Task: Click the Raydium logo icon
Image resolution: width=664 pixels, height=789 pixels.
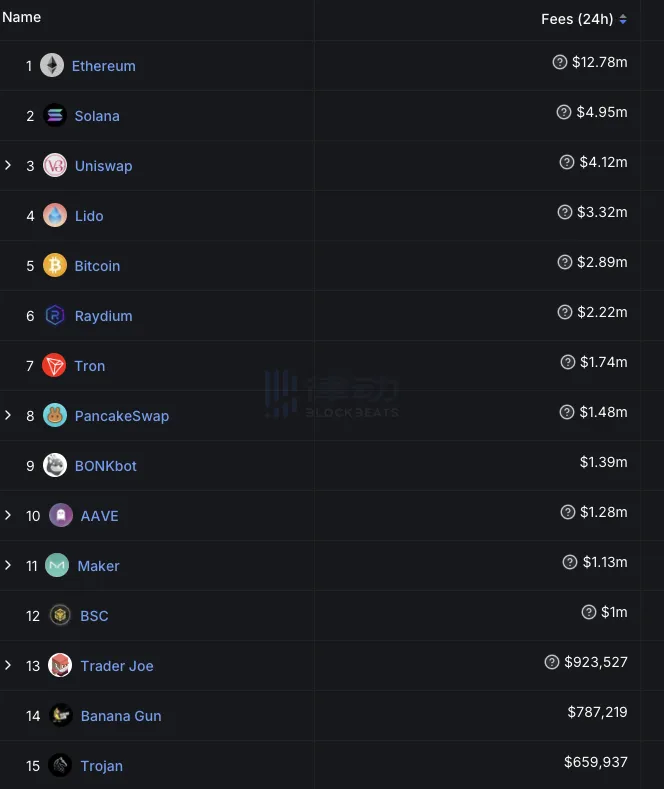Action: click(55, 316)
